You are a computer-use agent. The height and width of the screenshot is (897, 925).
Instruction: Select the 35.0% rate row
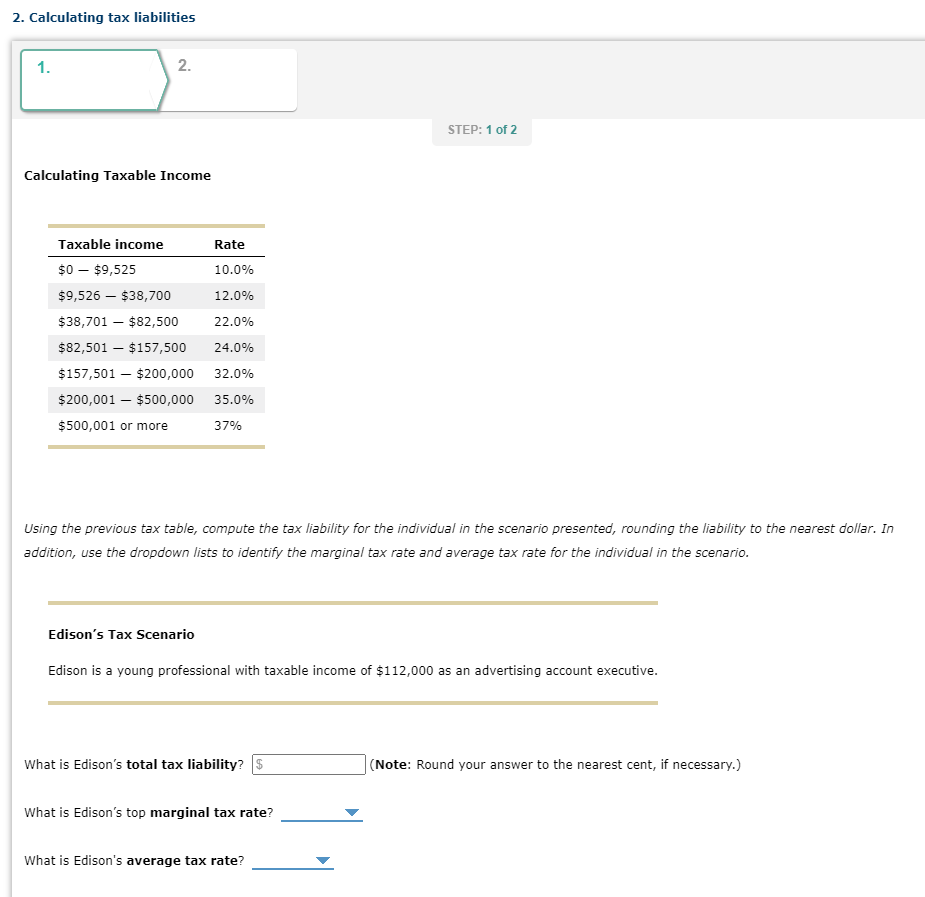tap(155, 399)
